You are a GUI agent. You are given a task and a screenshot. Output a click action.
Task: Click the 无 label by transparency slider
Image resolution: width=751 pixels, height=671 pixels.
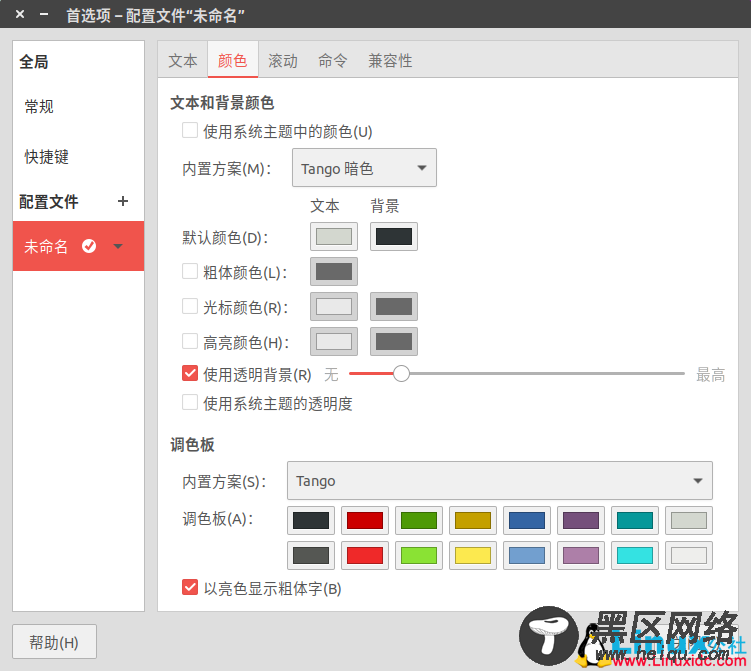point(331,375)
